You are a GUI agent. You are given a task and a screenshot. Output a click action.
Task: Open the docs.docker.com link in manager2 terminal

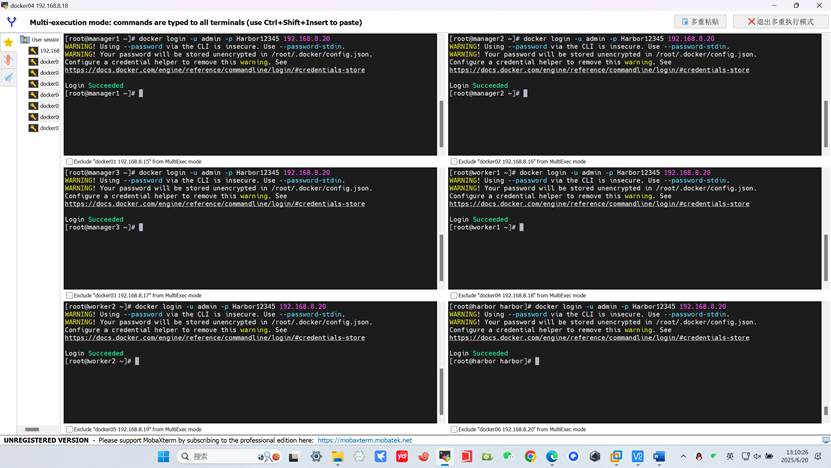tap(599, 70)
